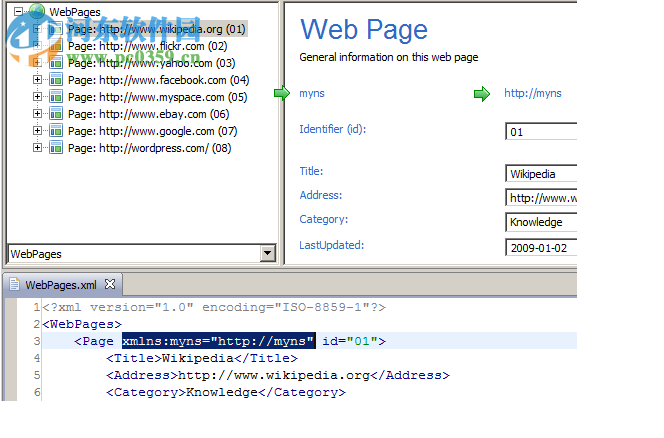
Task: Click the Identifier (id) field
Action: (541, 132)
